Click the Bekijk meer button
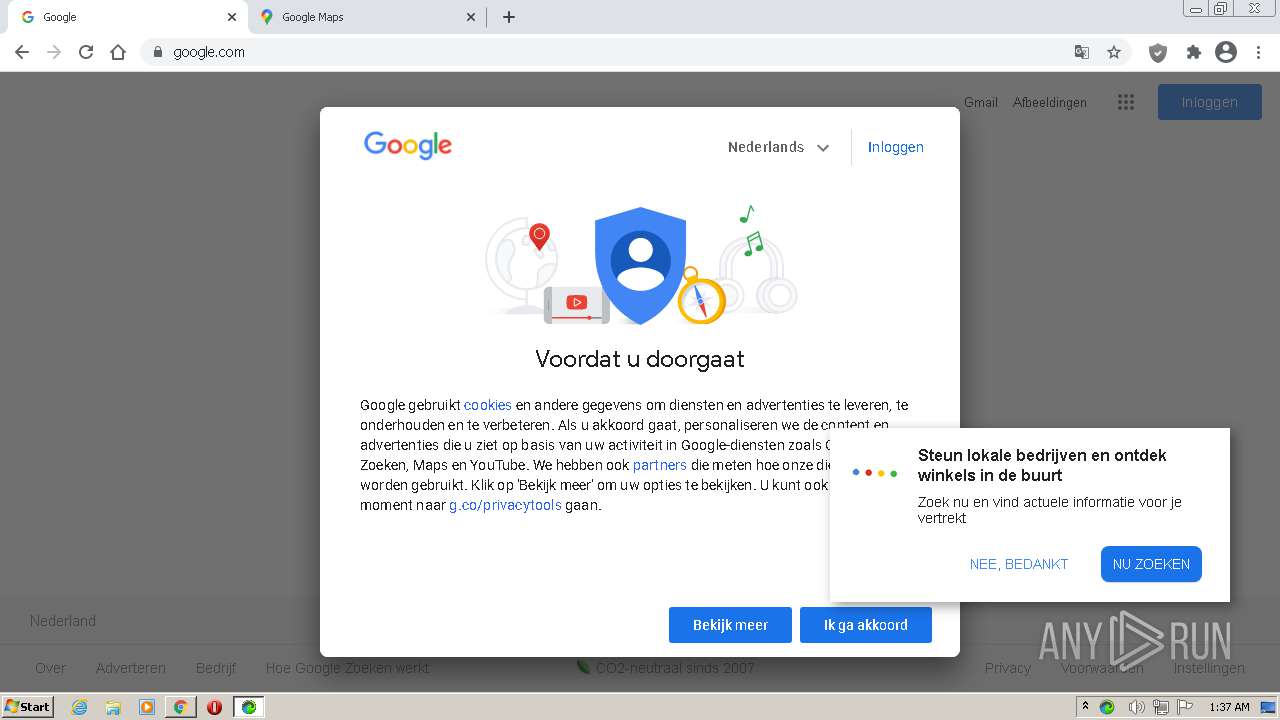The image size is (1280, 720). point(730,625)
